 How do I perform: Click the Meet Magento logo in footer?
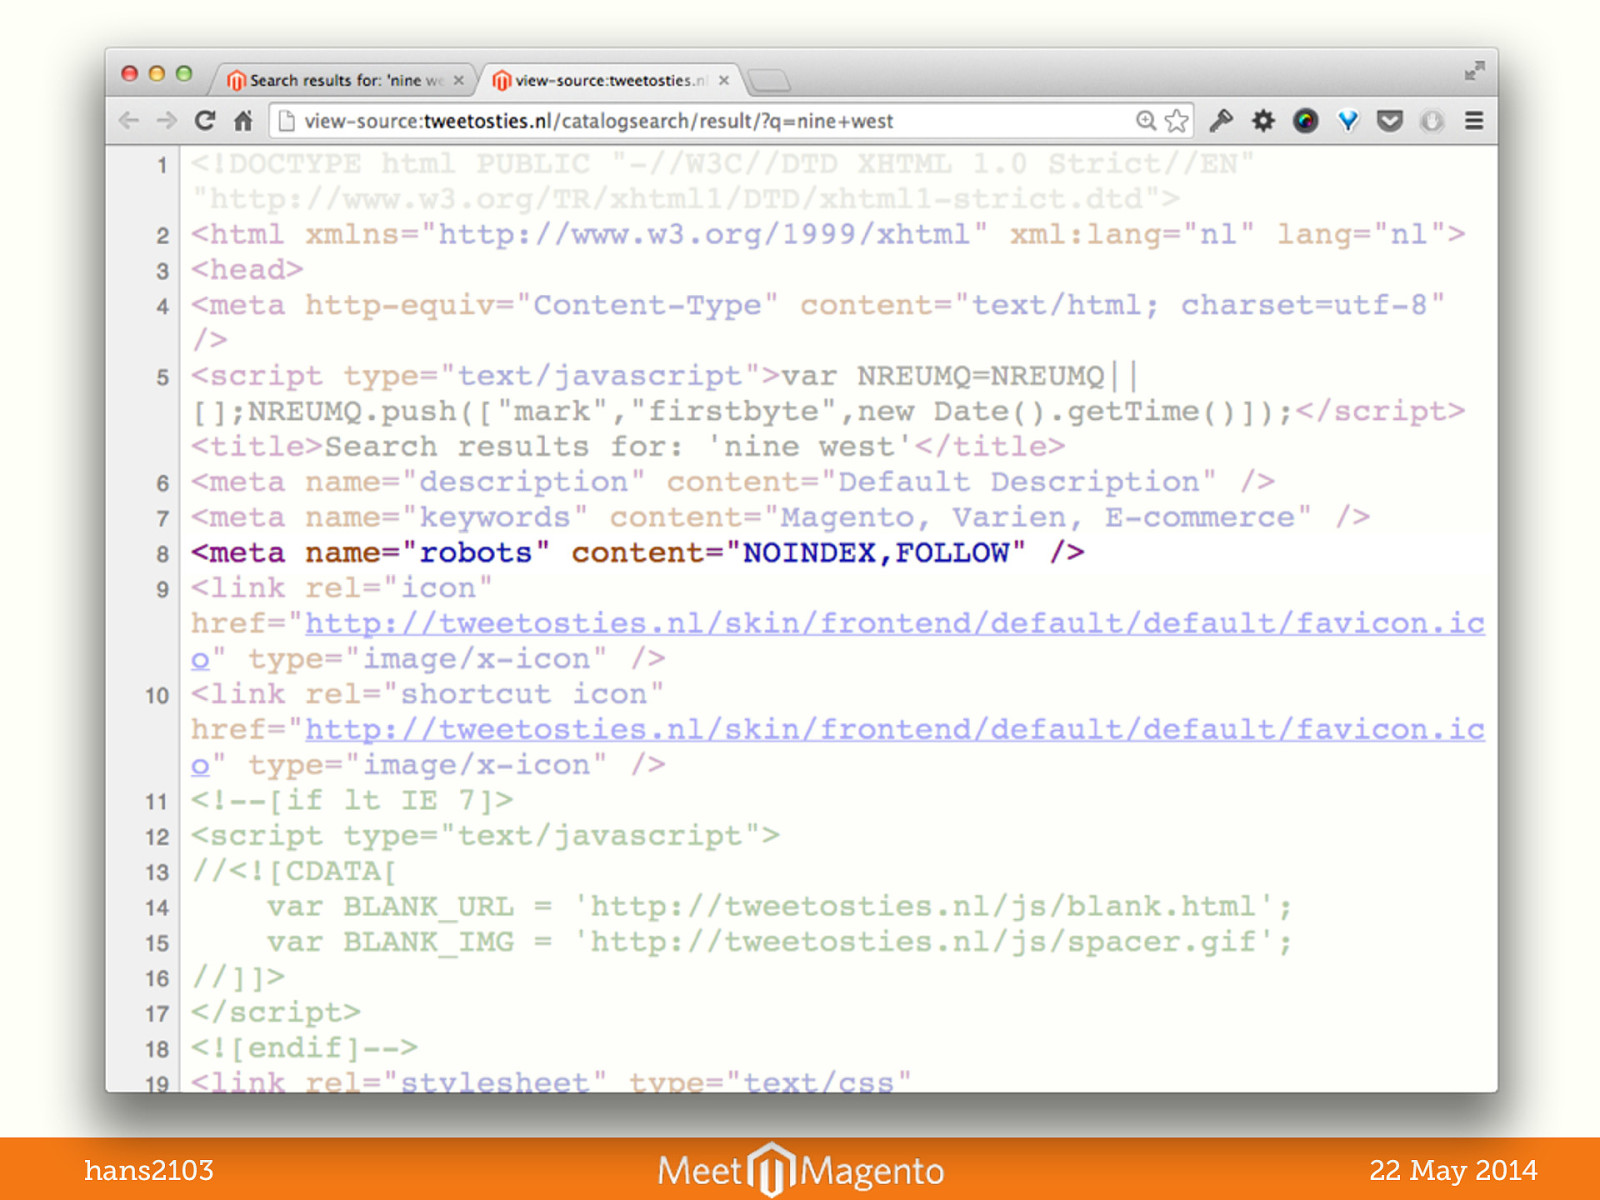tap(800, 1170)
